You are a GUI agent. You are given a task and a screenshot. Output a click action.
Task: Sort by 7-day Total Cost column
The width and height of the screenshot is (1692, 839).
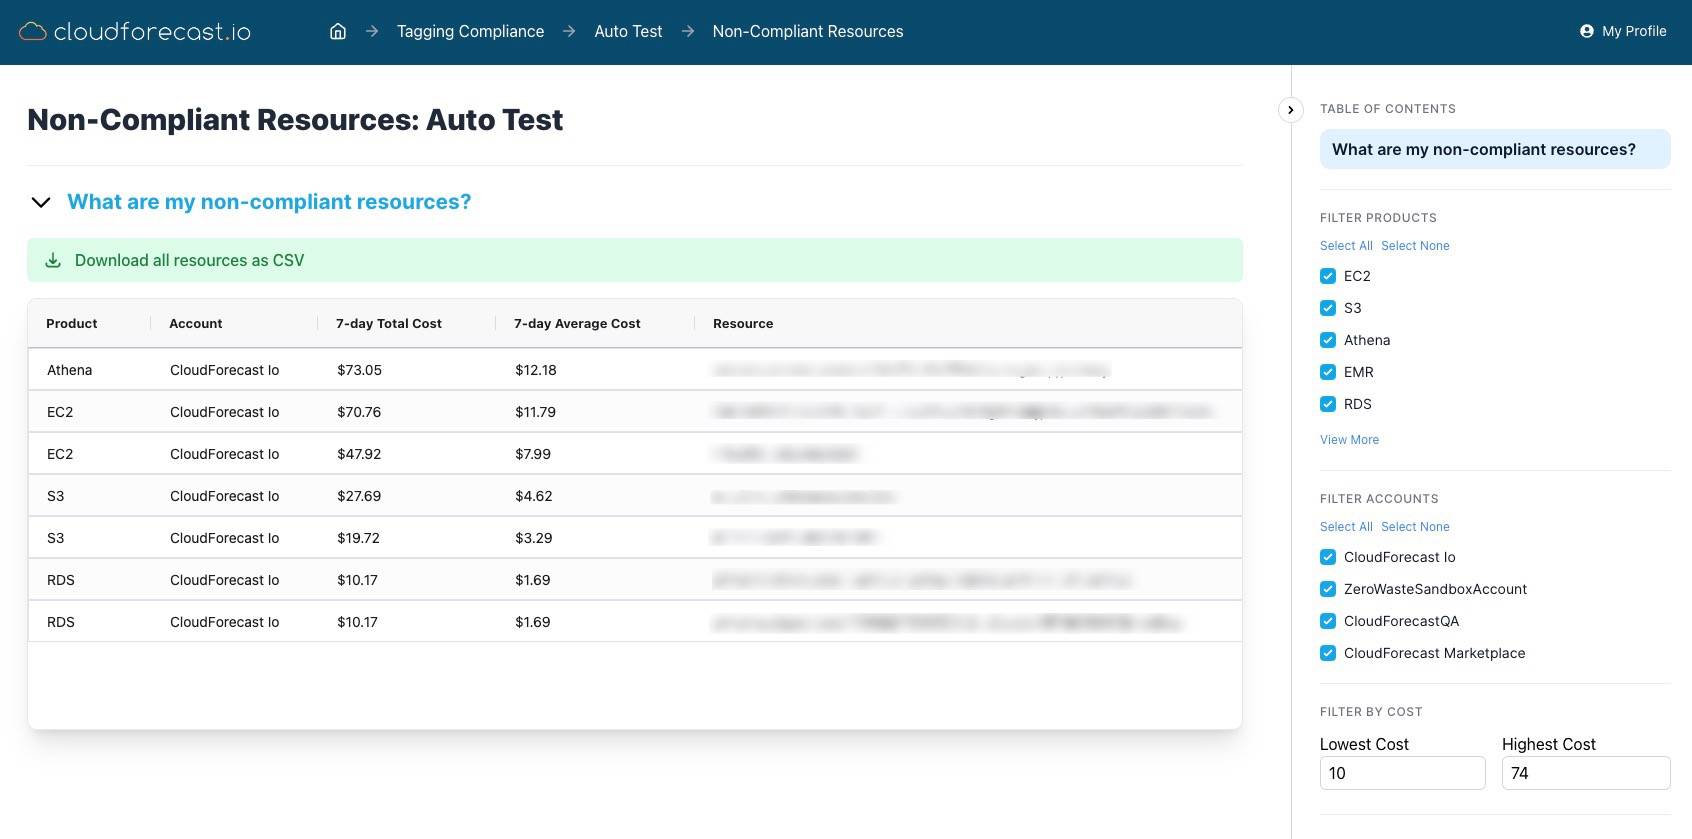tap(389, 323)
